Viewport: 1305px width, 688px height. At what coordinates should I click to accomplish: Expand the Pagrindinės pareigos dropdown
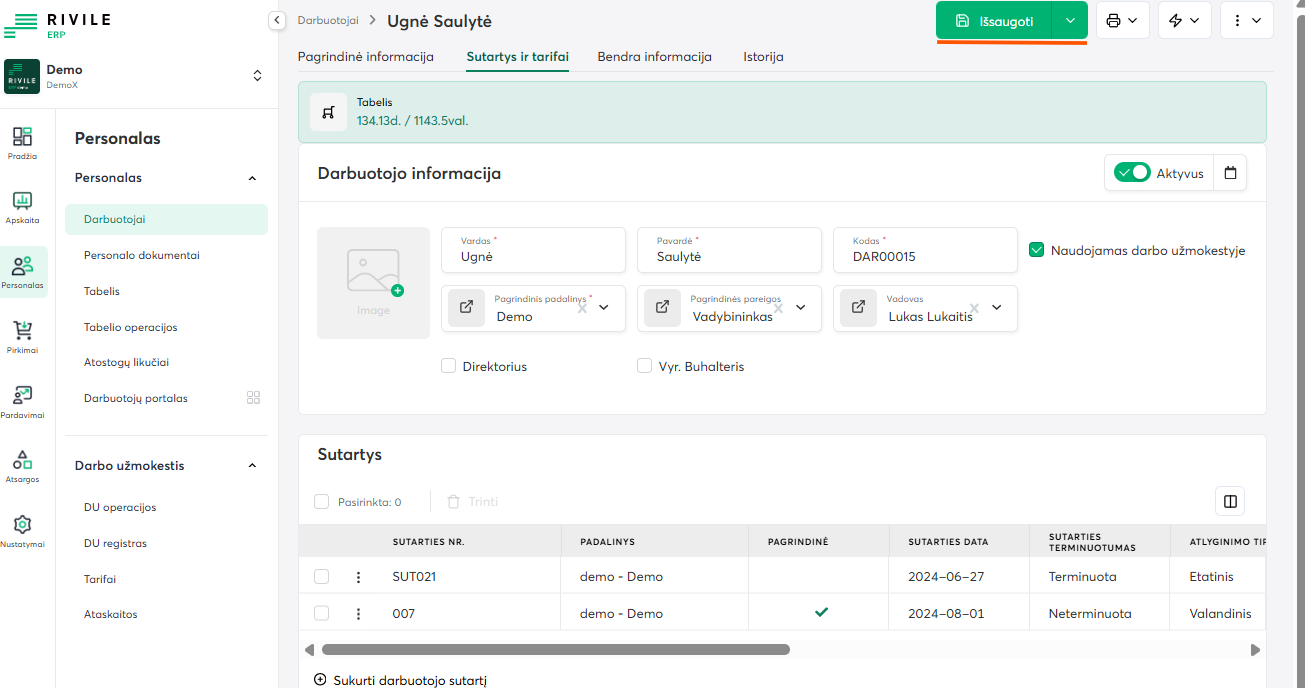click(801, 308)
